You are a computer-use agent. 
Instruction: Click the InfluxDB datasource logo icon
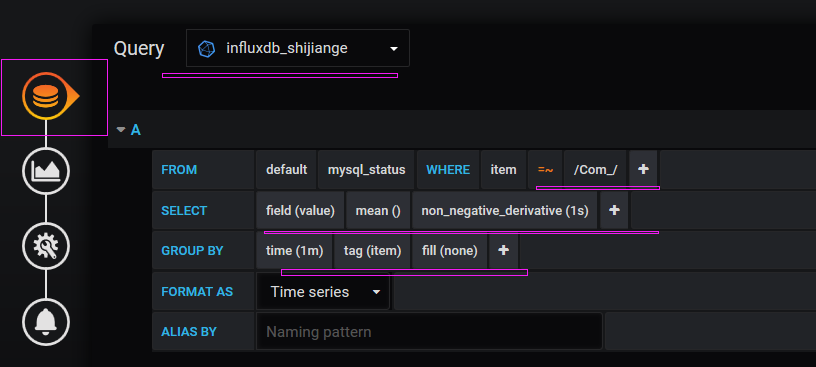(207, 48)
